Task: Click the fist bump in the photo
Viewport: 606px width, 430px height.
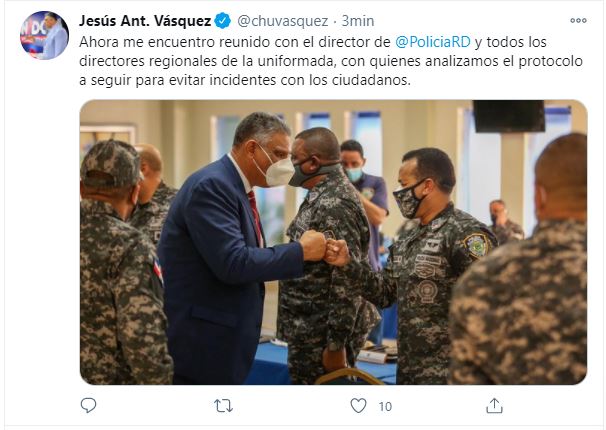Action: pos(324,247)
